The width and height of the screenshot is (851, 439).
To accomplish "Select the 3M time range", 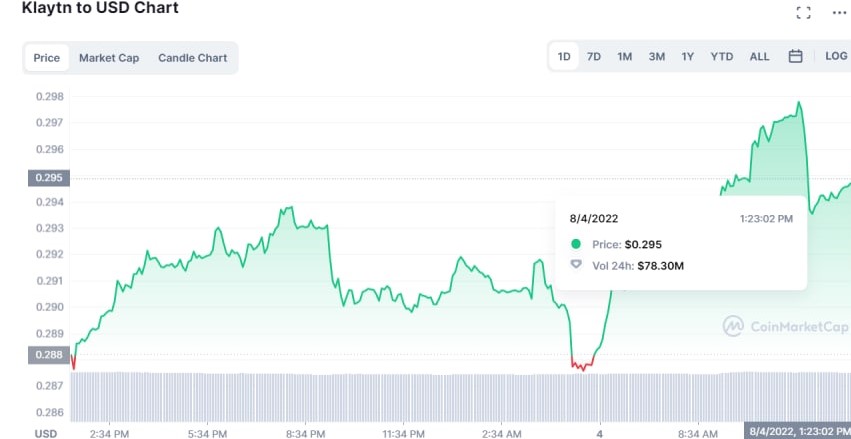I will pyautogui.click(x=657, y=56).
